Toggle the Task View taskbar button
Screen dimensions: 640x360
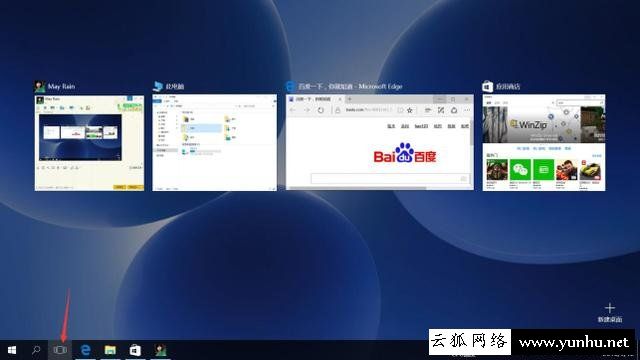(x=60, y=350)
